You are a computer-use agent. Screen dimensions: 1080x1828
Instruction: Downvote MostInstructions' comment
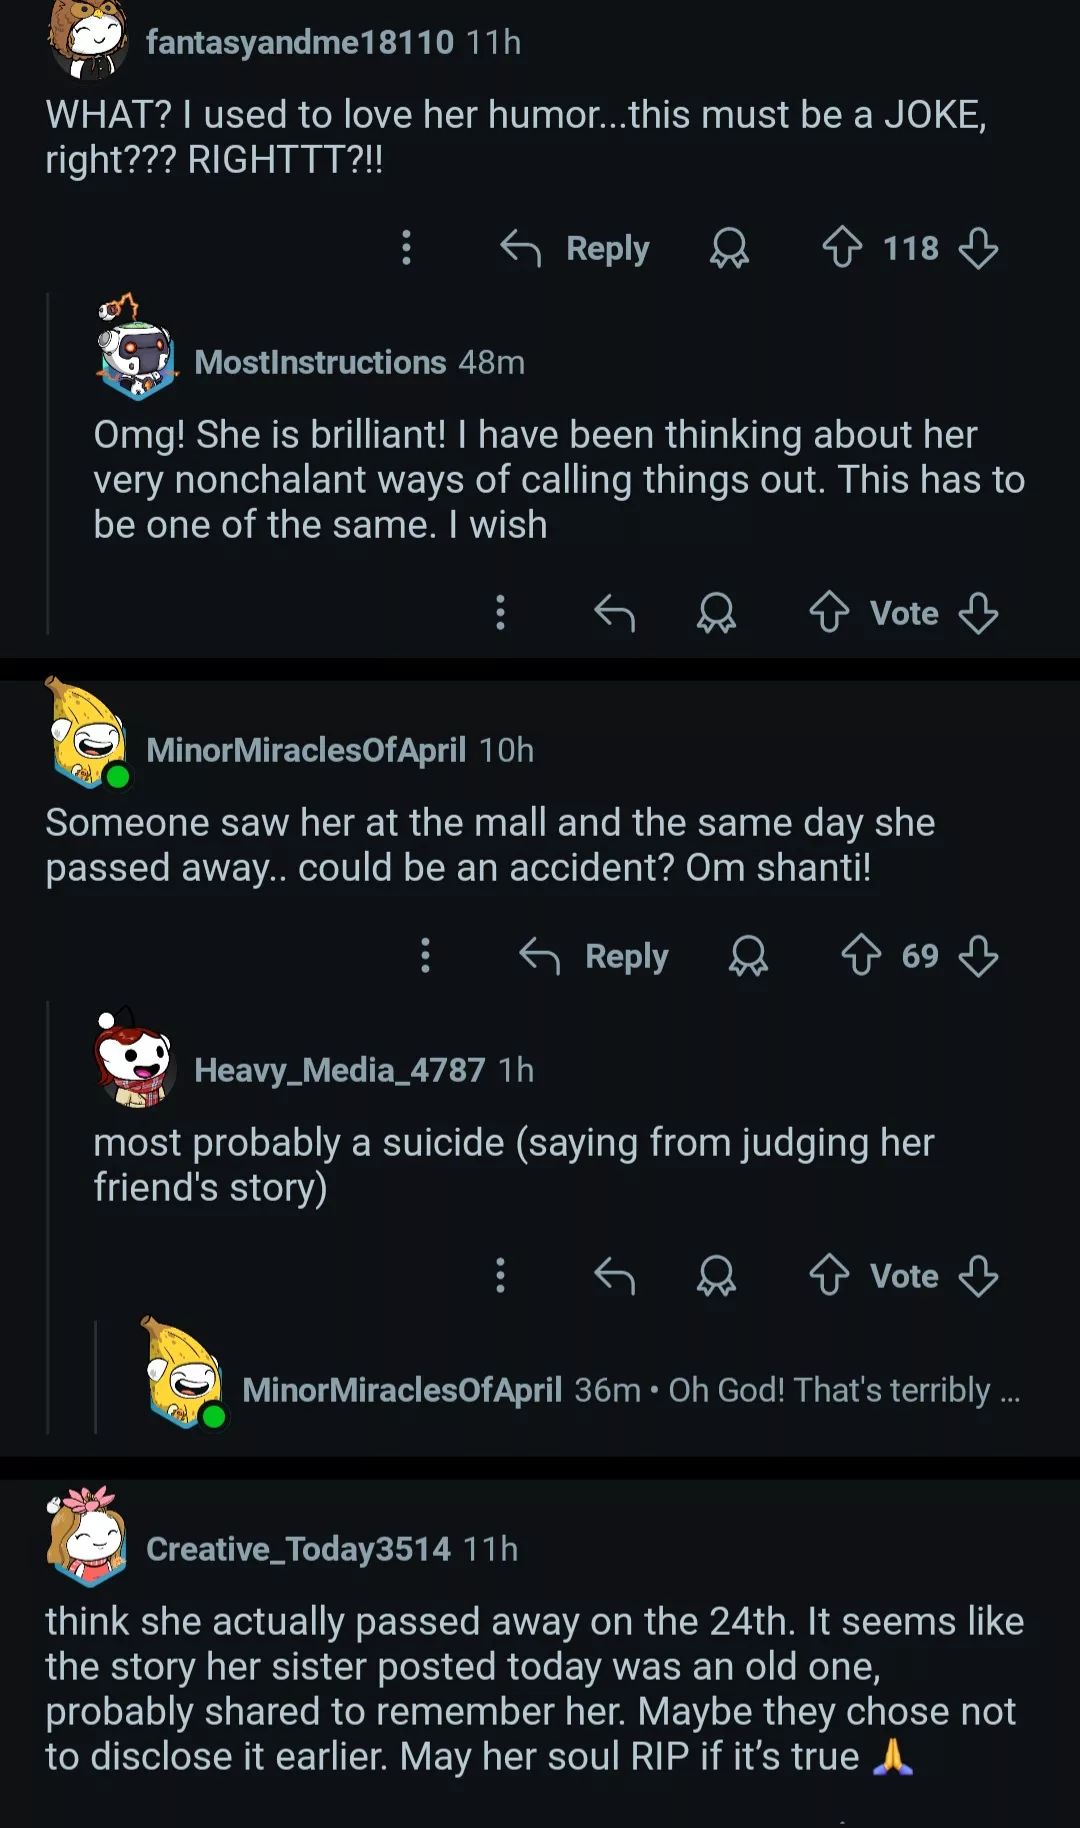click(978, 612)
